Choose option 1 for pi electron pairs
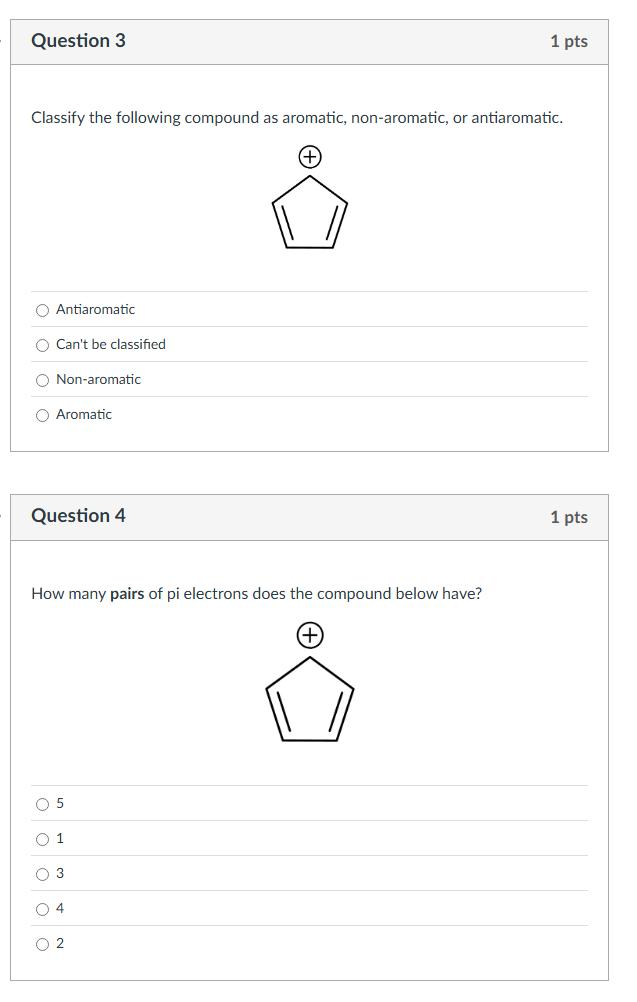Viewport: 637px width, 1002px height. 44,838
